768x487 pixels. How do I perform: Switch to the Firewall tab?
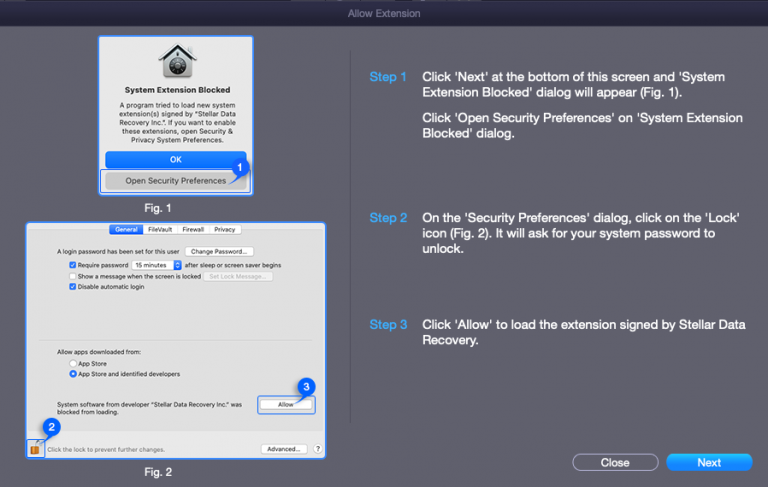pyautogui.click(x=193, y=229)
